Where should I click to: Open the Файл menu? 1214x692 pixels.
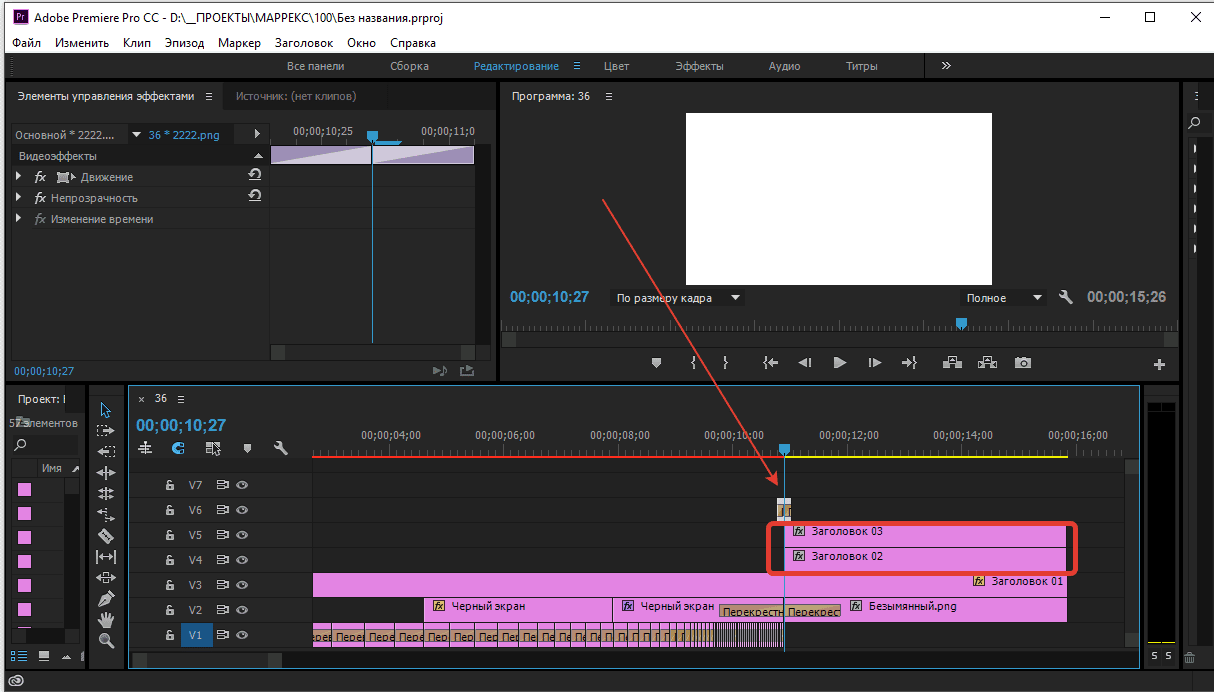[x=27, y=43]
